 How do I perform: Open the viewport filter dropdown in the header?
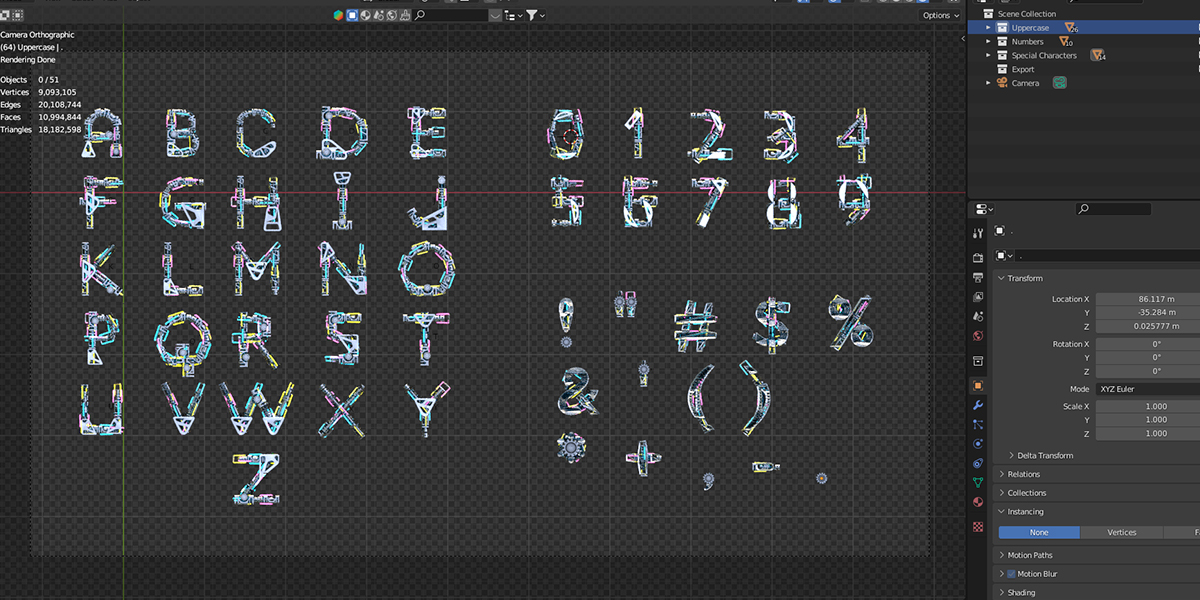[x=533, y=15]
